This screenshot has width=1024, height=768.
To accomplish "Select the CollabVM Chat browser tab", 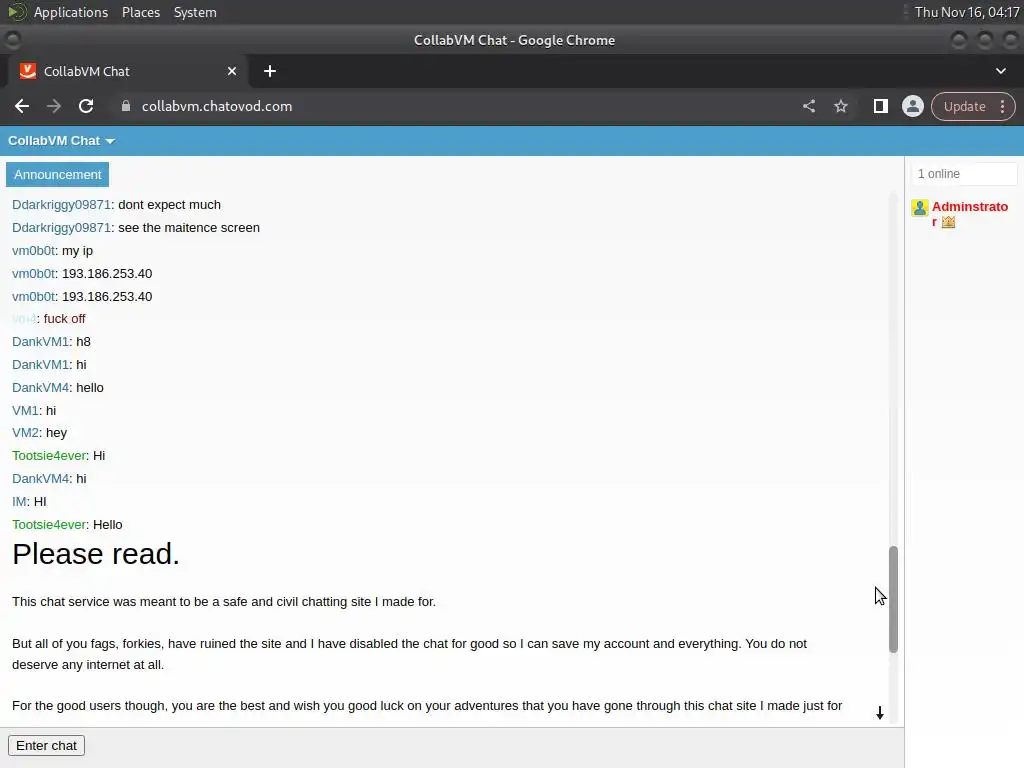I will 127,71.
